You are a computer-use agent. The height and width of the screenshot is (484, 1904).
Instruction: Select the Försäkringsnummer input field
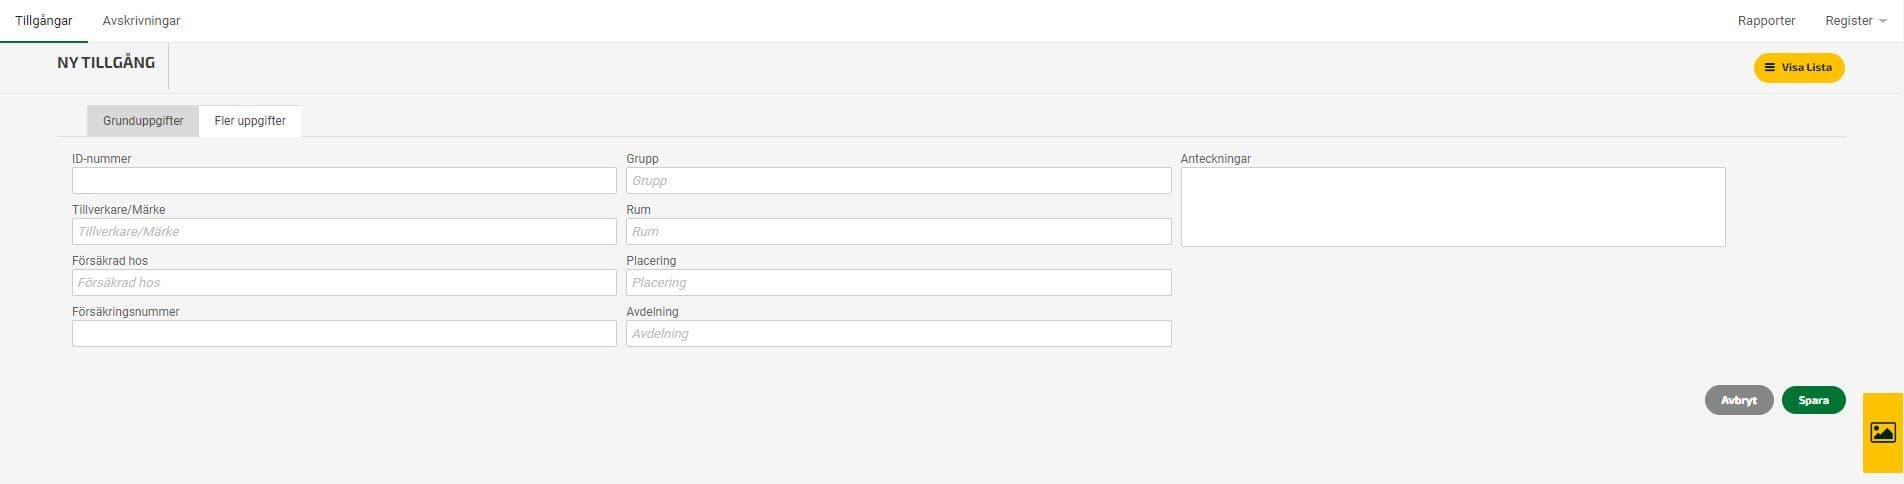[344, 334]
